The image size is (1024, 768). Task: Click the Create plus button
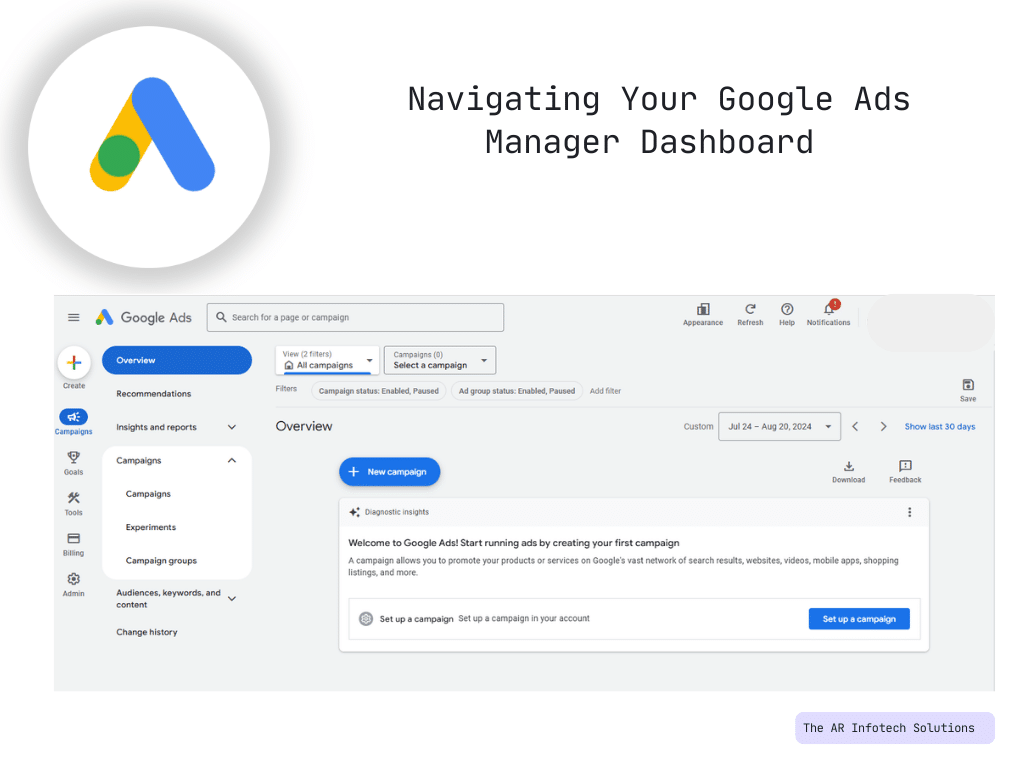tap(74, 362)
